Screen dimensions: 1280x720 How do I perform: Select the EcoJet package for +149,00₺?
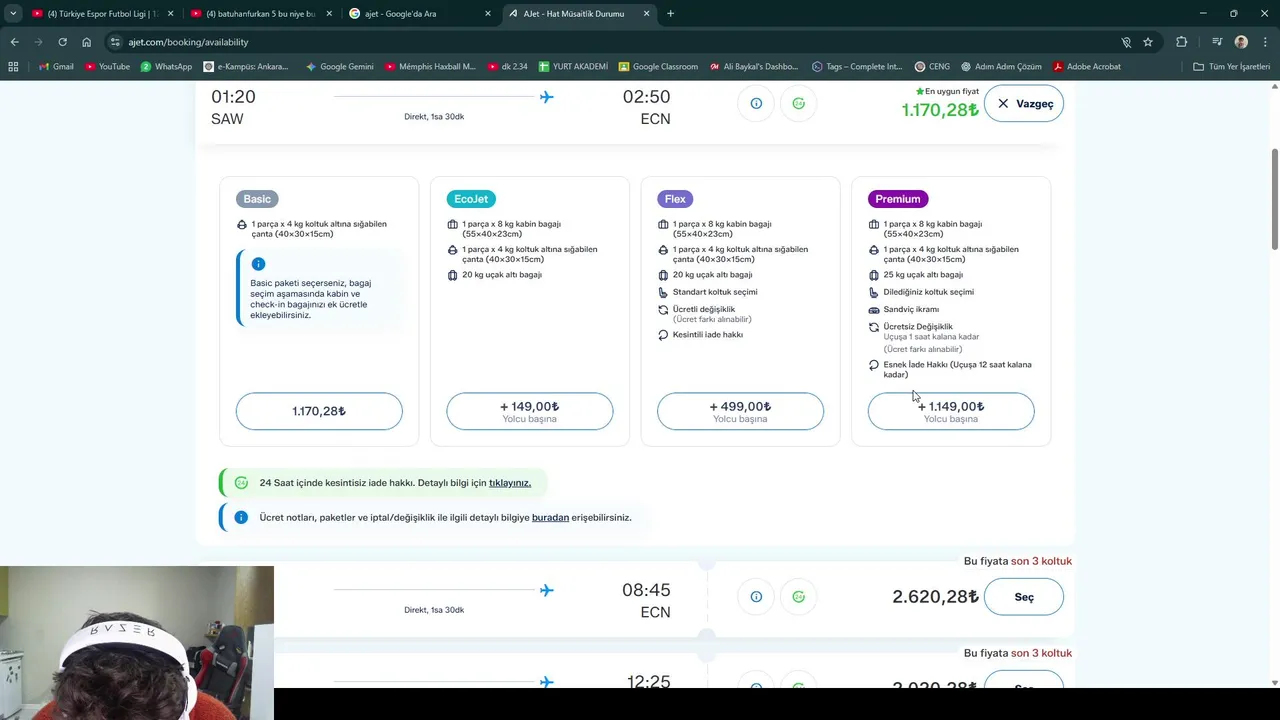click(x=530, y=411)
